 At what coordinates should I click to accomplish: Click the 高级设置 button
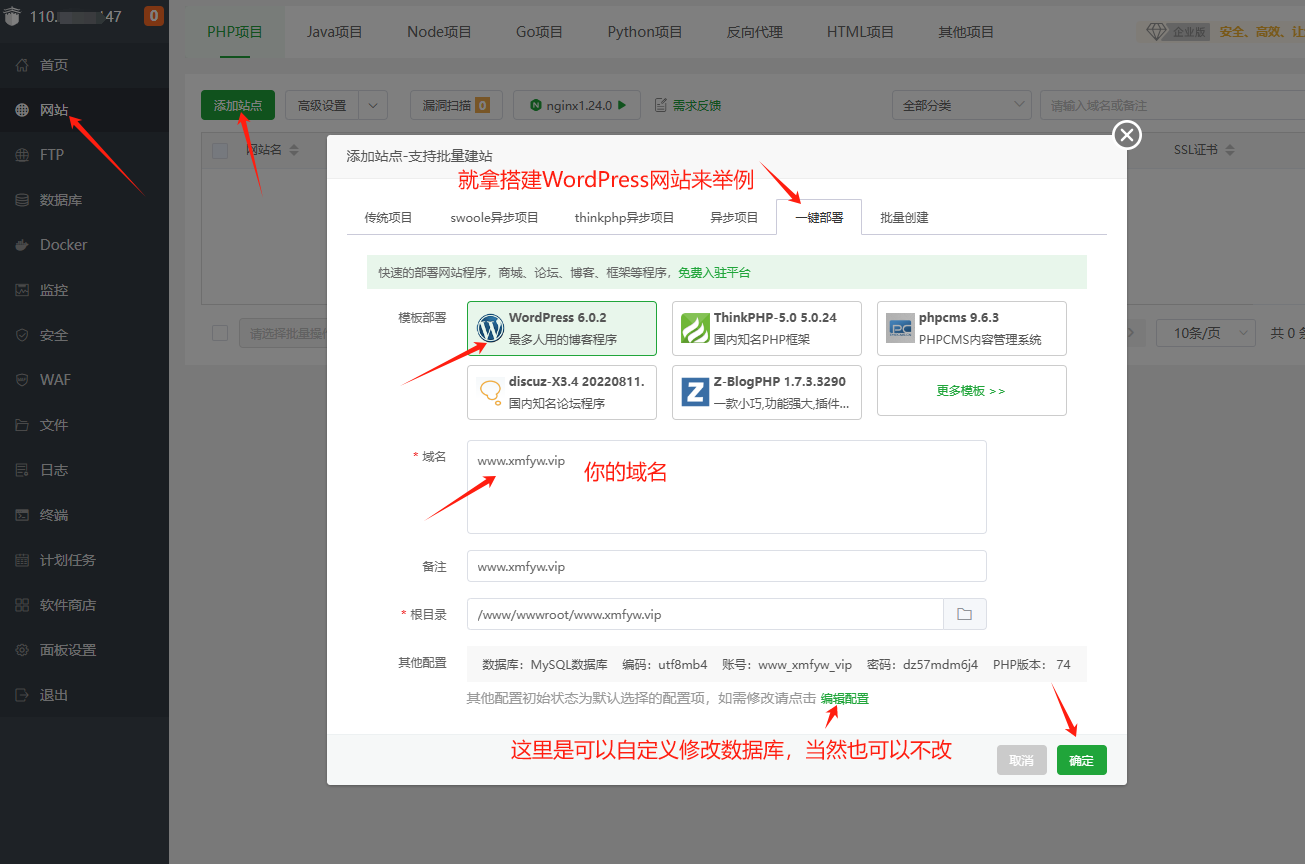[x=322, y=105]
